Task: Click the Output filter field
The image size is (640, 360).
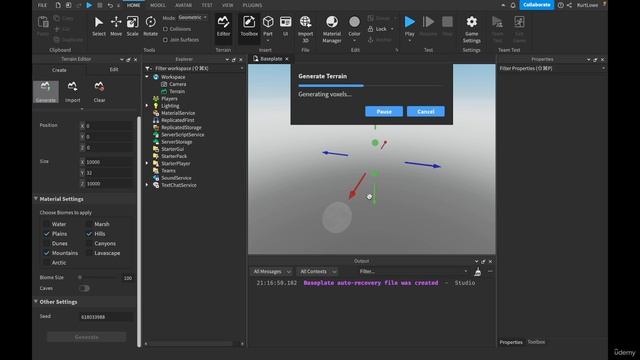Action: click(413, 271)
